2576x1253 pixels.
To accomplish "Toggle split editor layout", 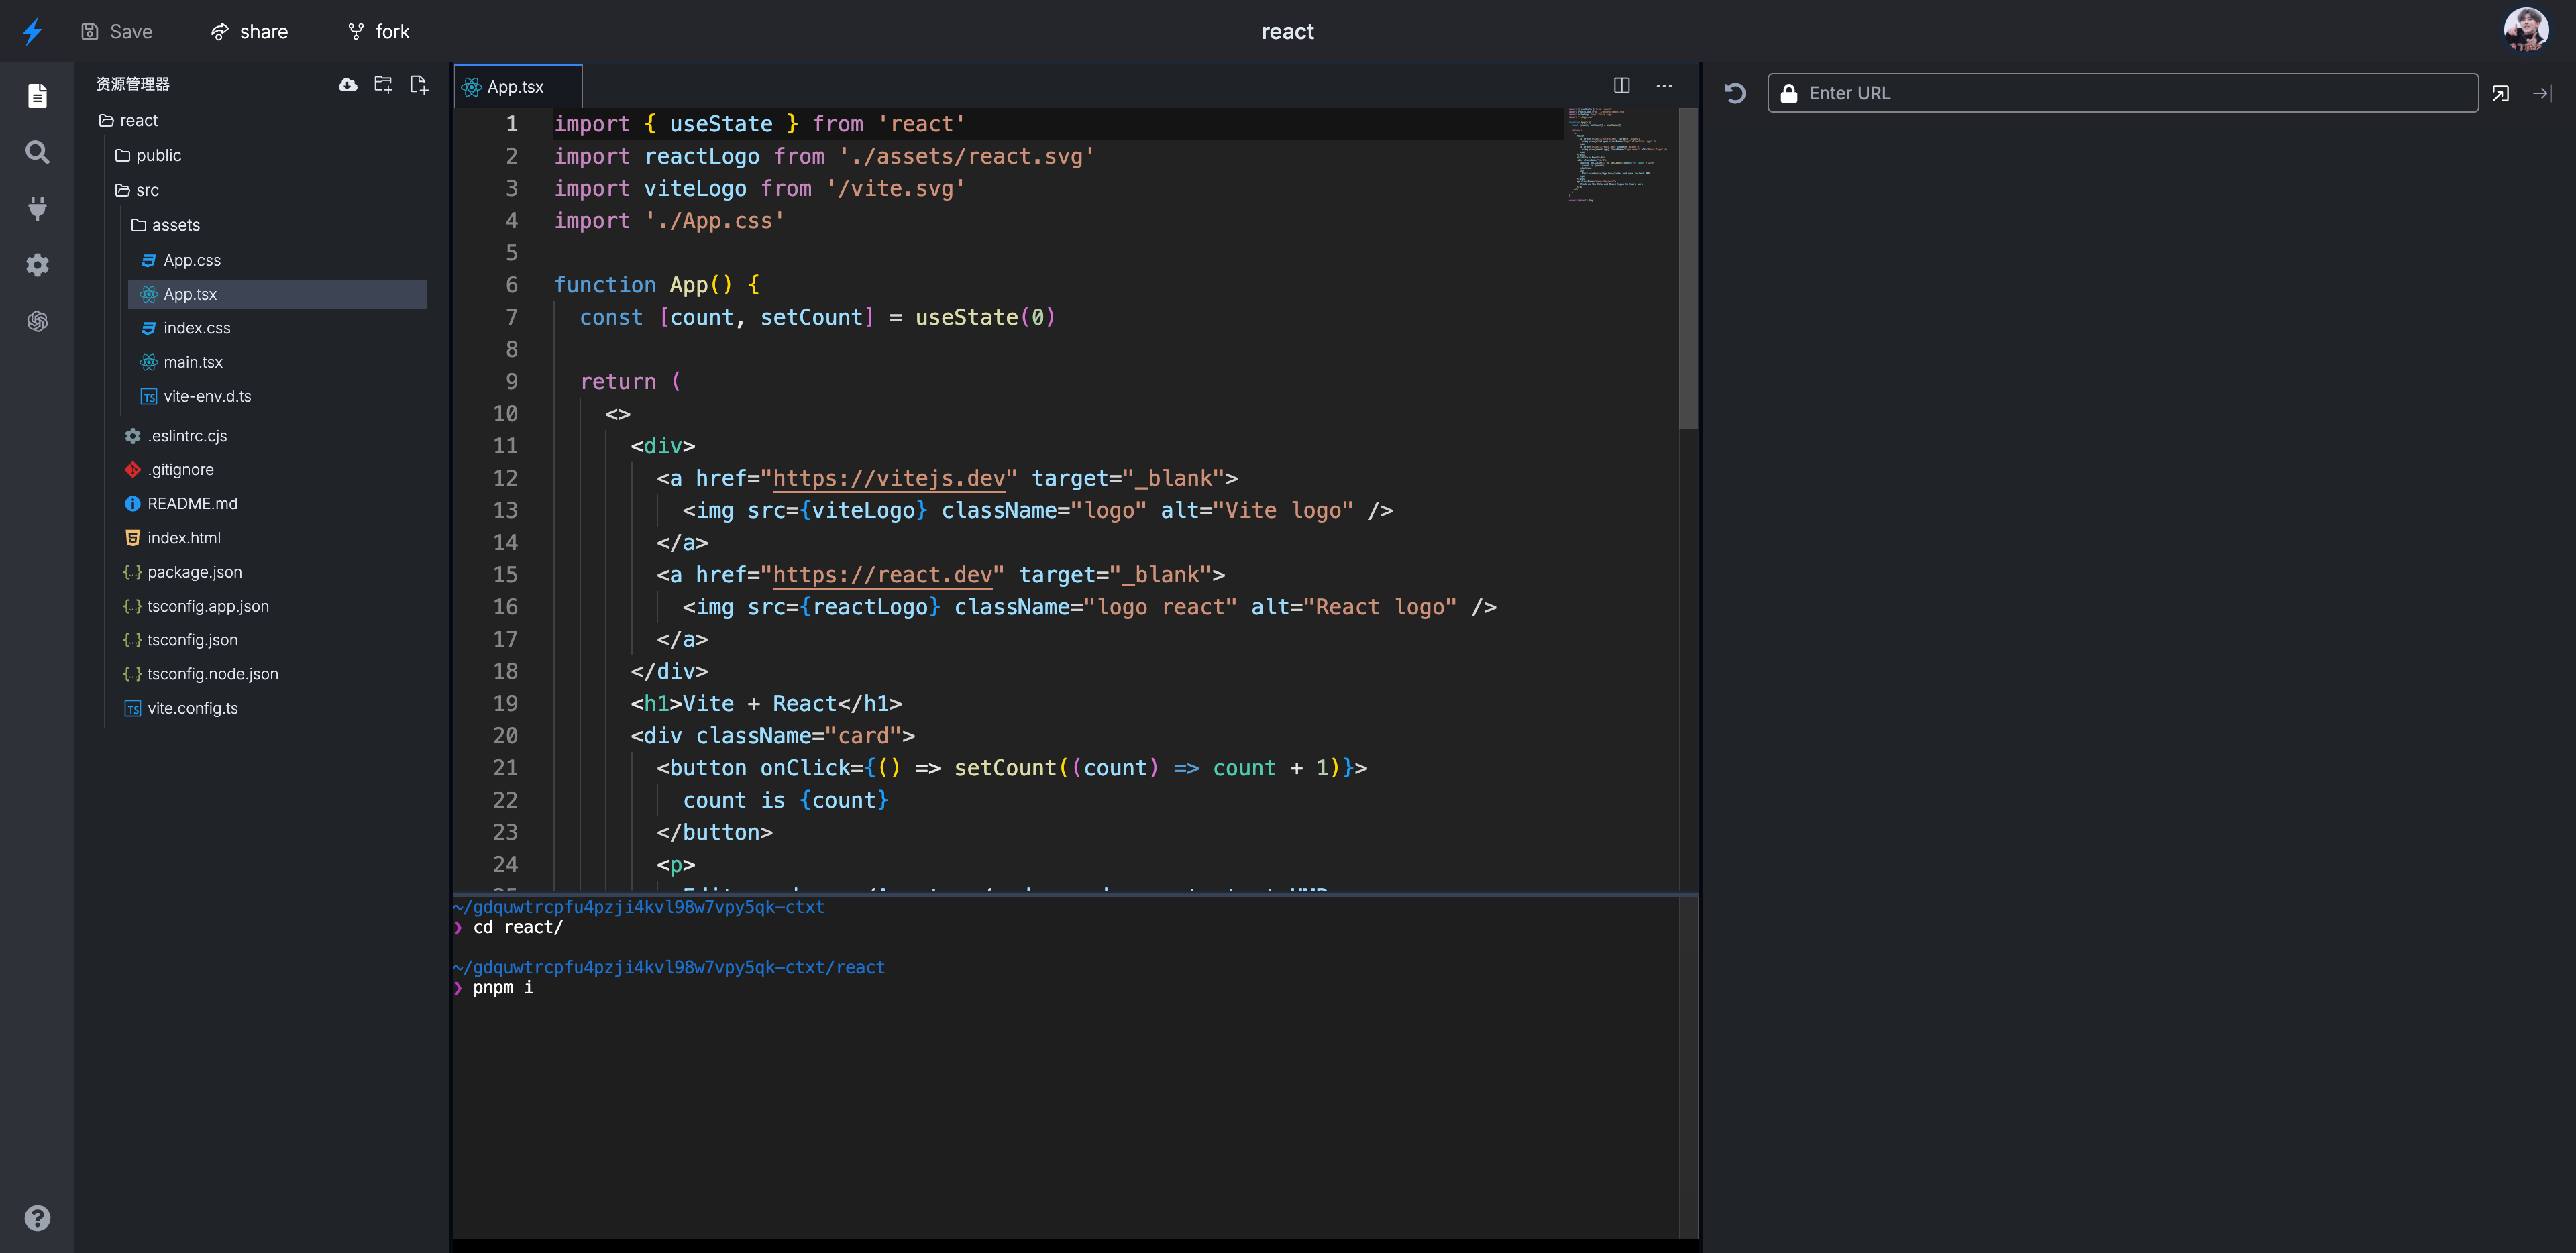I will pos(1621,86).
